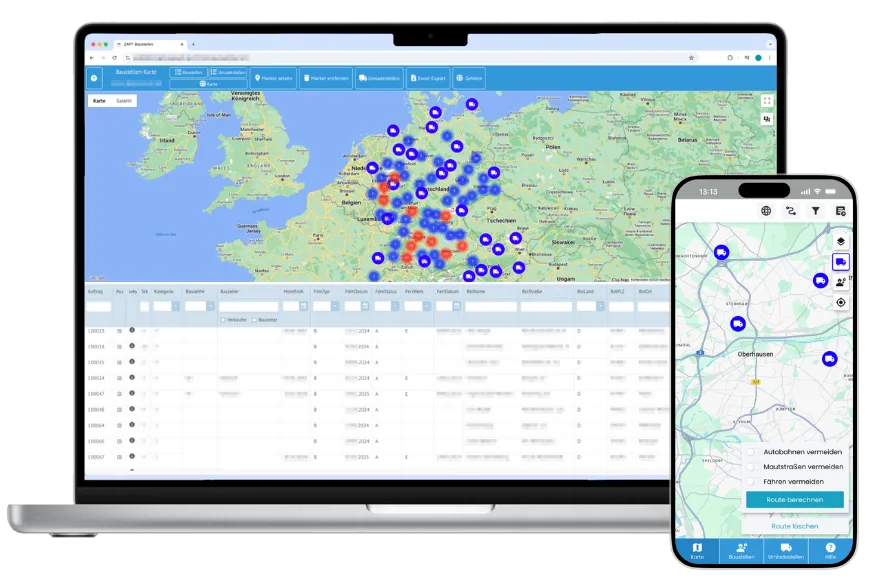Check Fähren vermeiden option

pyautogui.click(x=751, y=482)
